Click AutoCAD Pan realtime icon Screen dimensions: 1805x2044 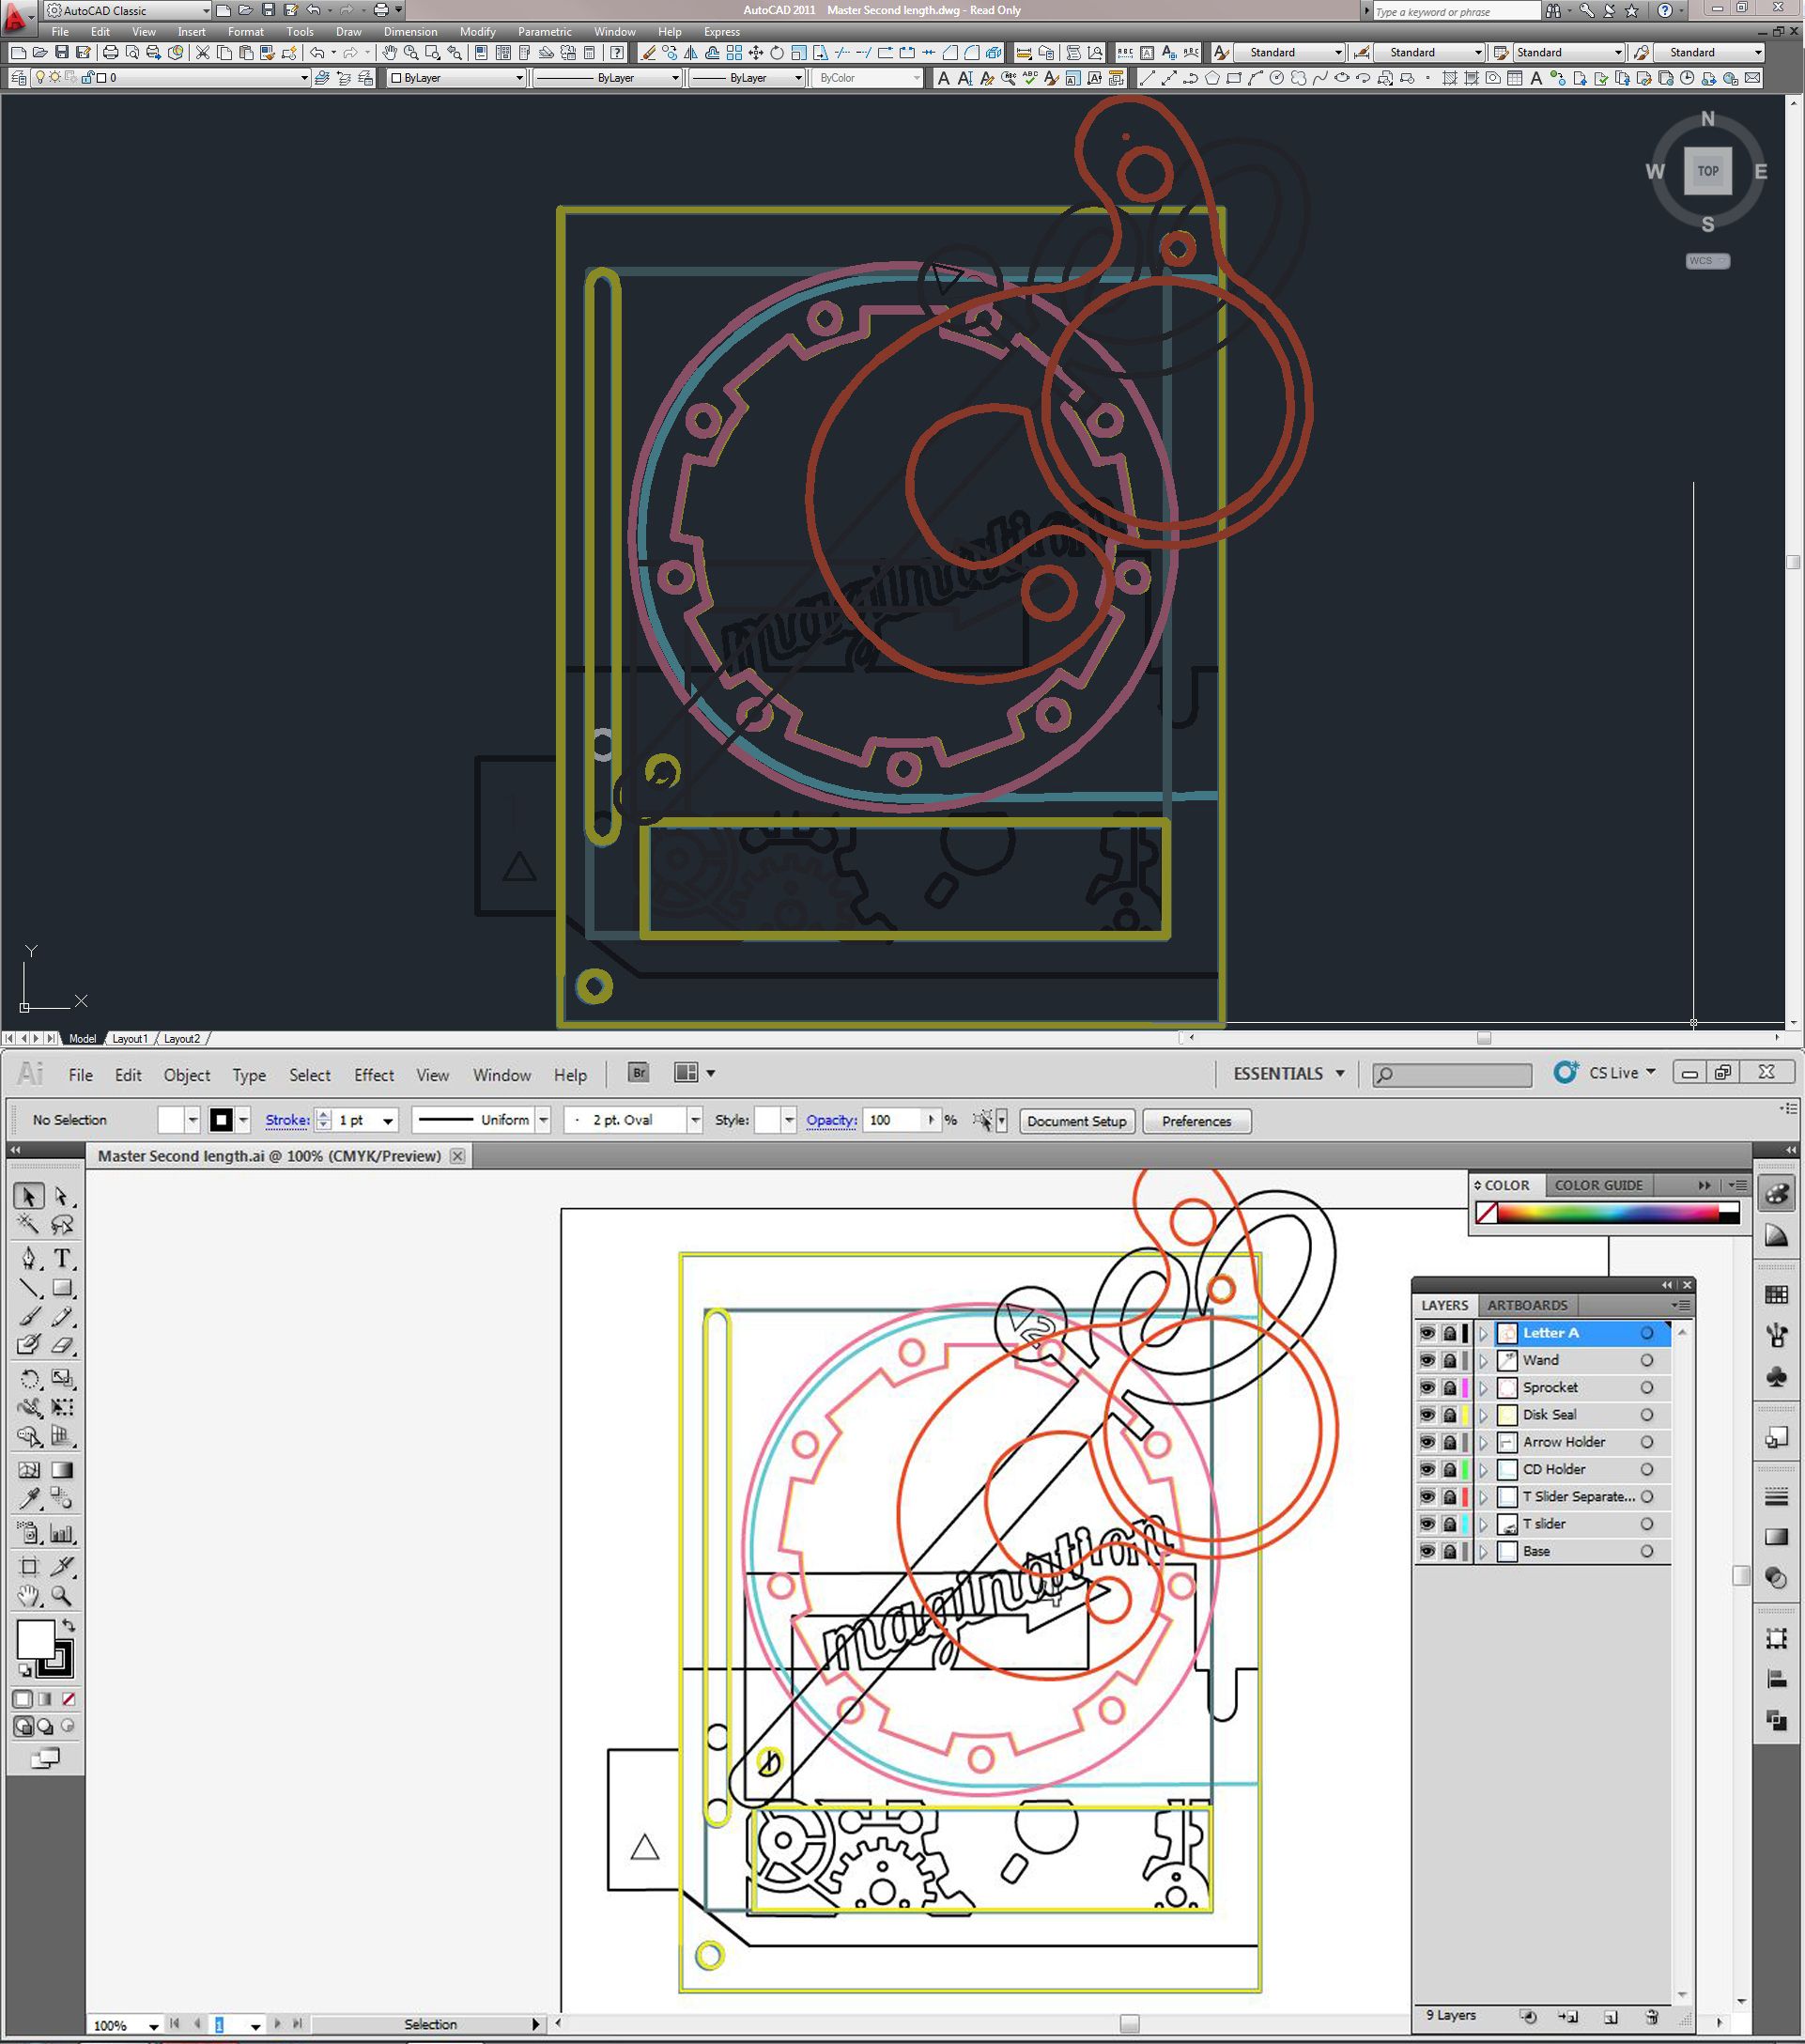coord(389,53)
